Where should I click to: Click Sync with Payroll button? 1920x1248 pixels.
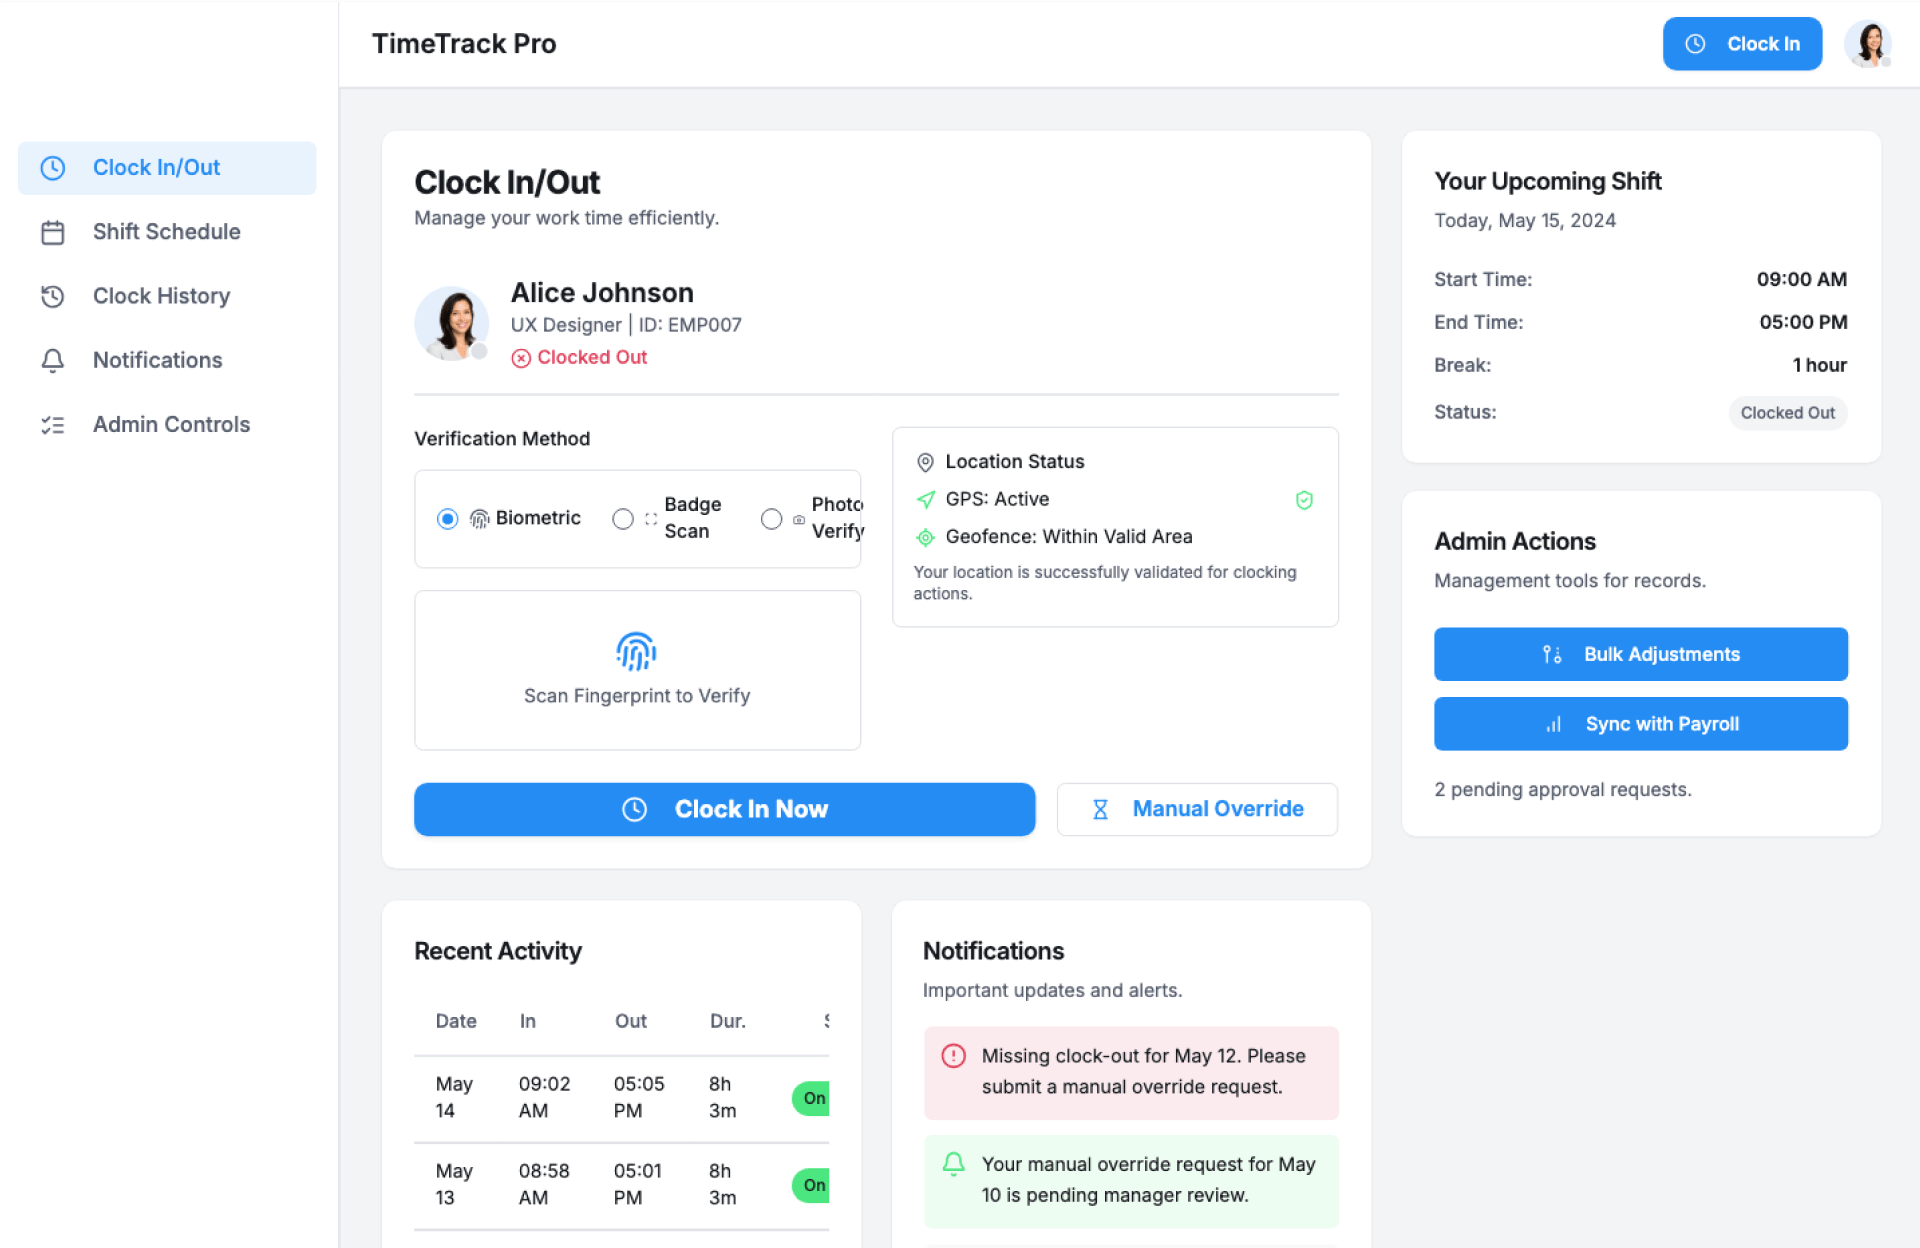[x=1640, y=724]
